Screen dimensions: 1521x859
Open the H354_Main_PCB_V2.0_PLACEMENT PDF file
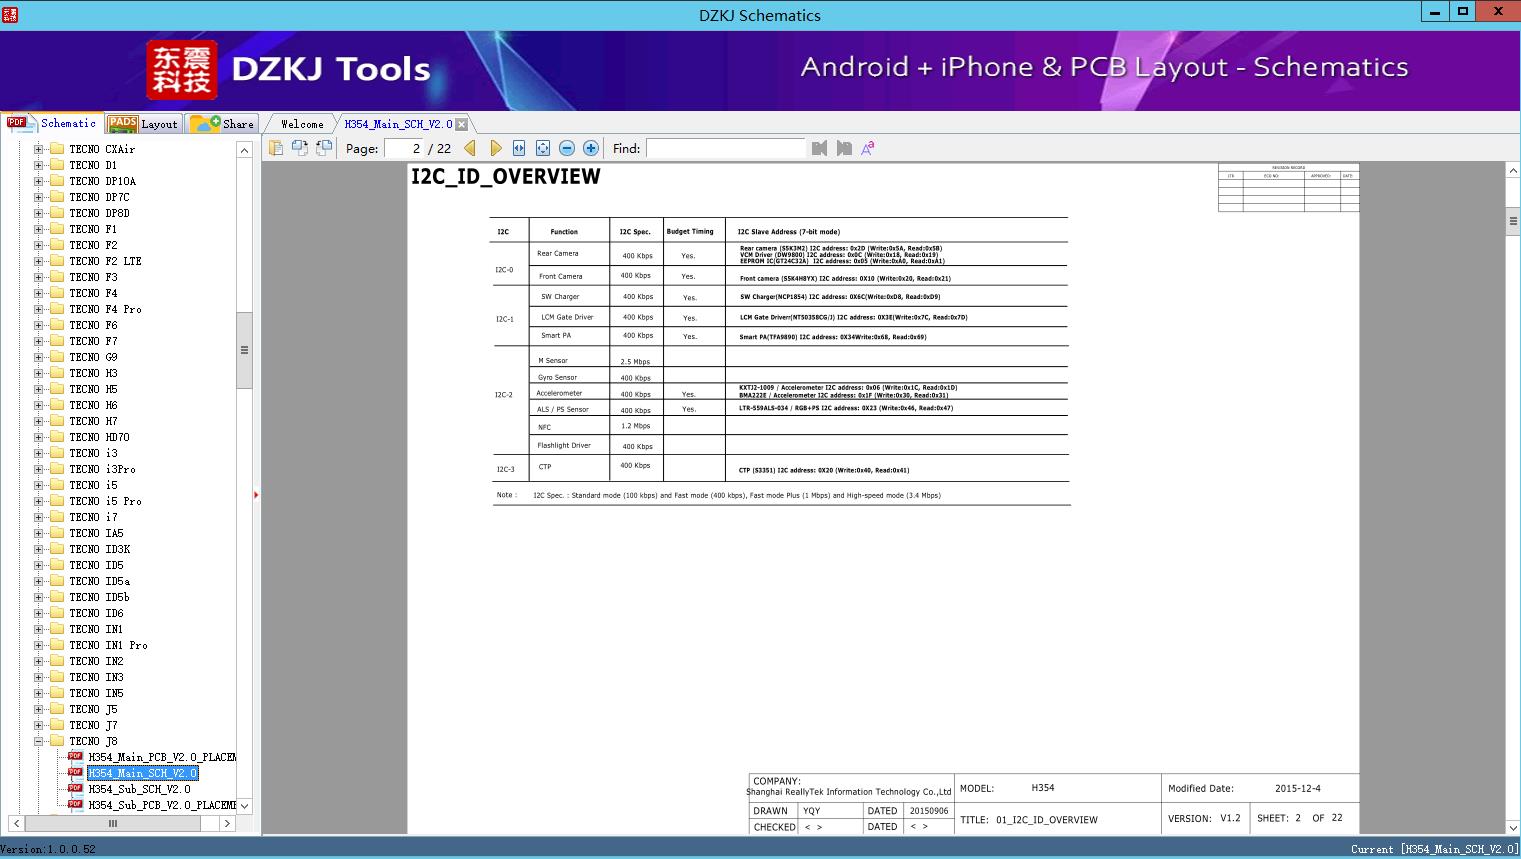tap(162, 757)
